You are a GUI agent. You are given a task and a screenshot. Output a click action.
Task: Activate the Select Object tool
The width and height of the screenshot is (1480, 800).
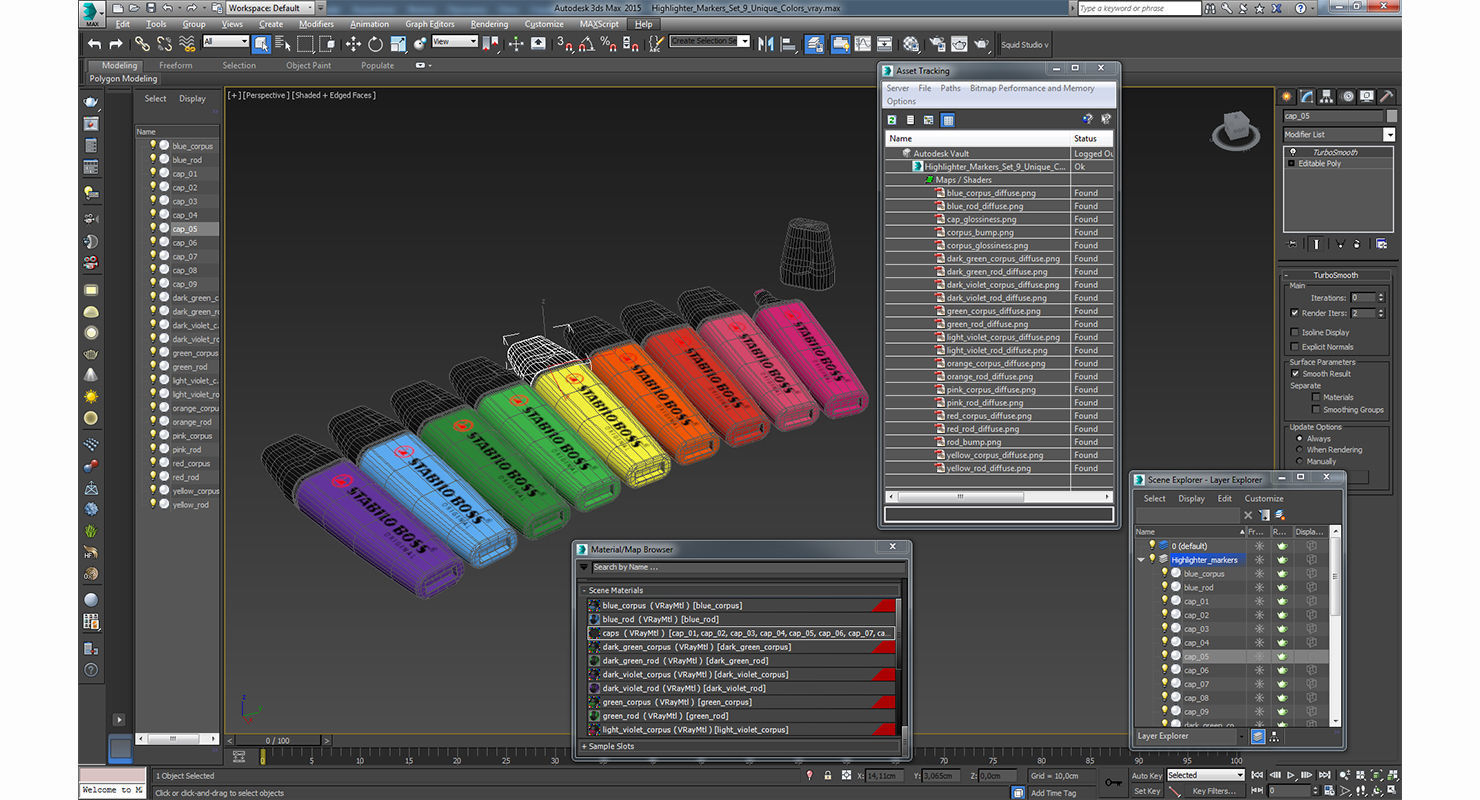261,44
